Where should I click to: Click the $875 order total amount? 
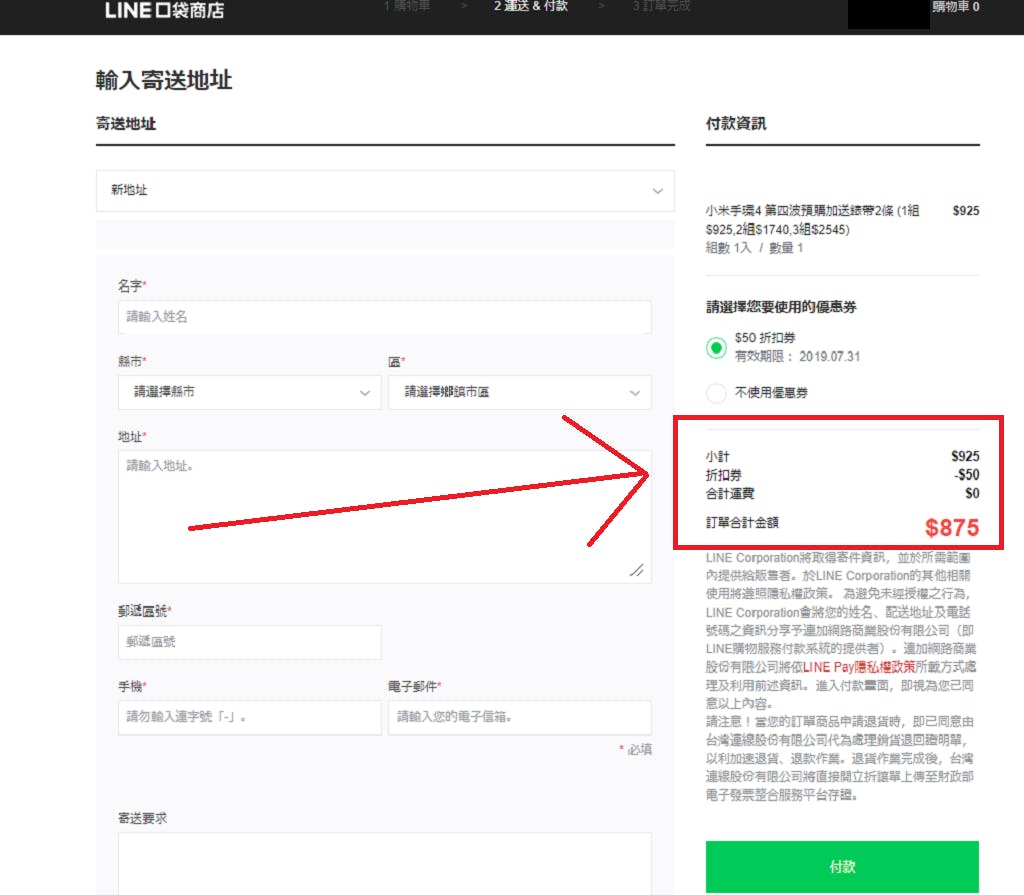pyautogui.click(x=952, y=528)
